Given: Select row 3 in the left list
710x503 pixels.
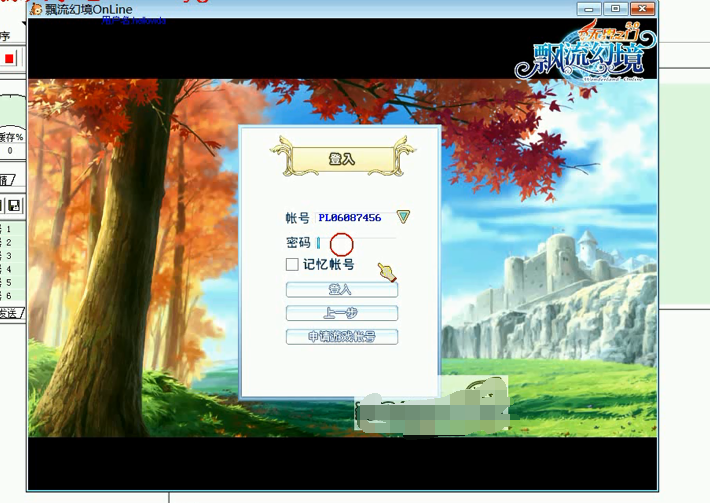Looking at the screenshot, I should [x=9, y=256].
